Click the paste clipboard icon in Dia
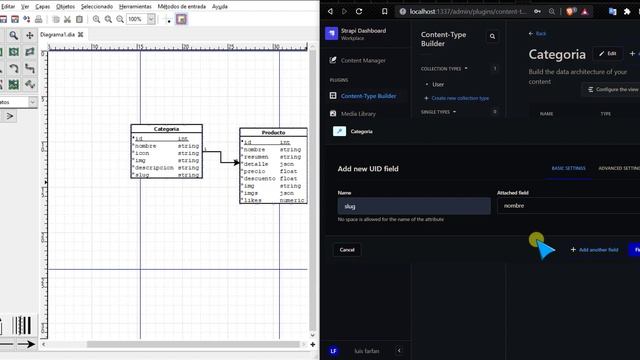The image size is (640, 360). pos(80,19)
